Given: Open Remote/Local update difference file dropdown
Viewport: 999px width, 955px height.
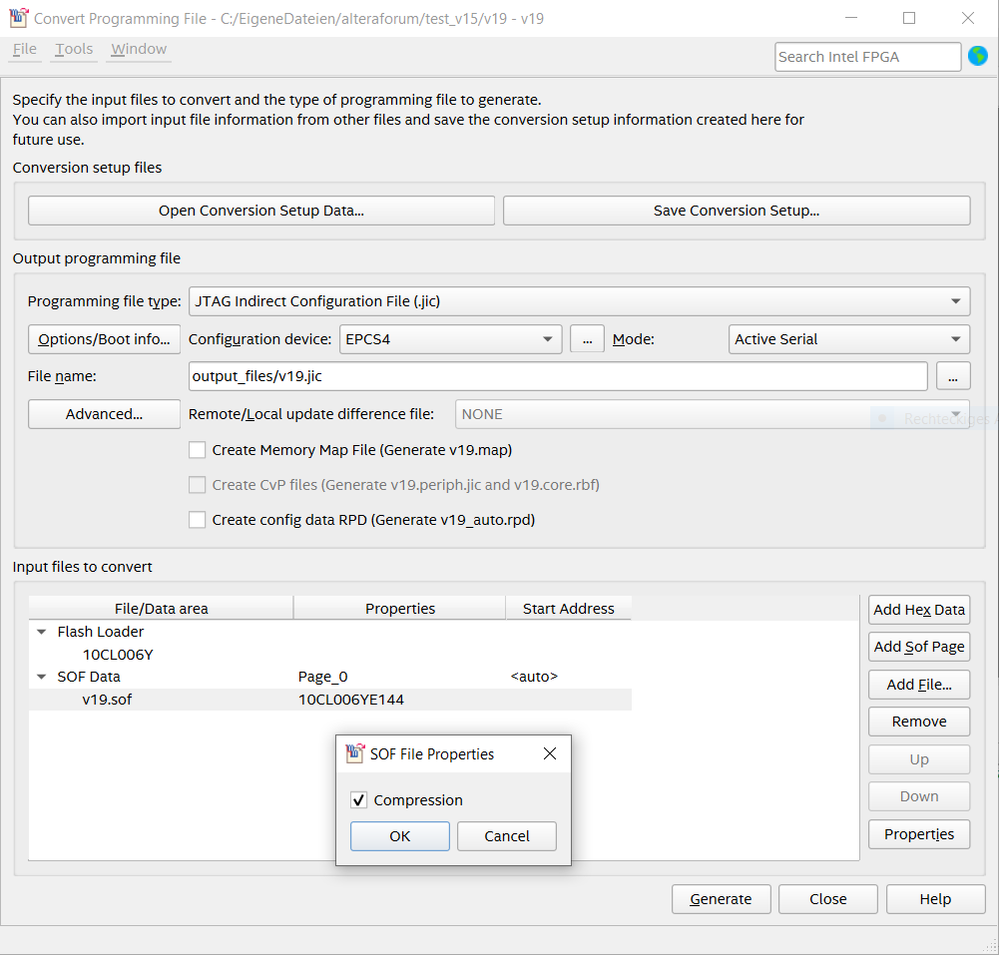Looking at the screenshot, I should (712, 414).
